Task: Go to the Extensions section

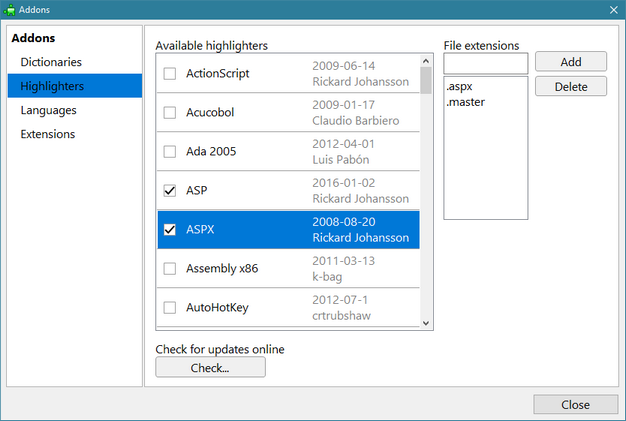Action: 48,134
